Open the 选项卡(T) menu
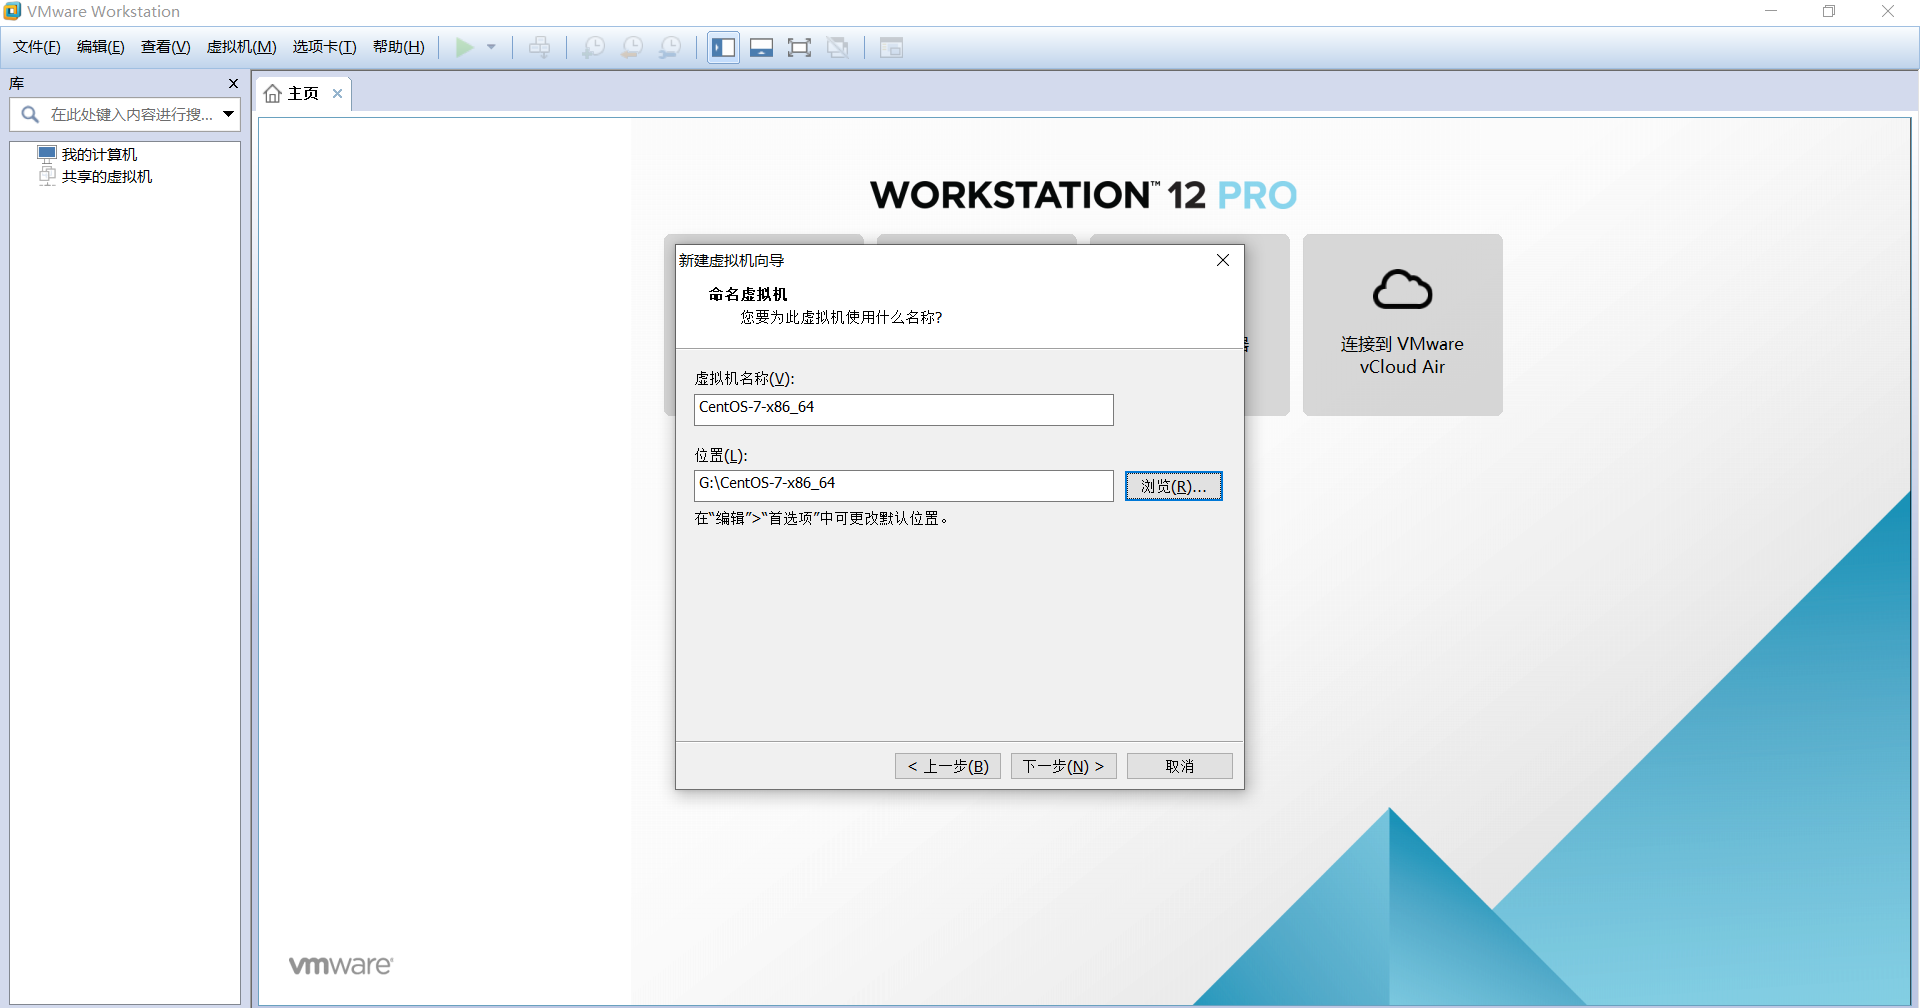1920x1008 pixels. 325,47
